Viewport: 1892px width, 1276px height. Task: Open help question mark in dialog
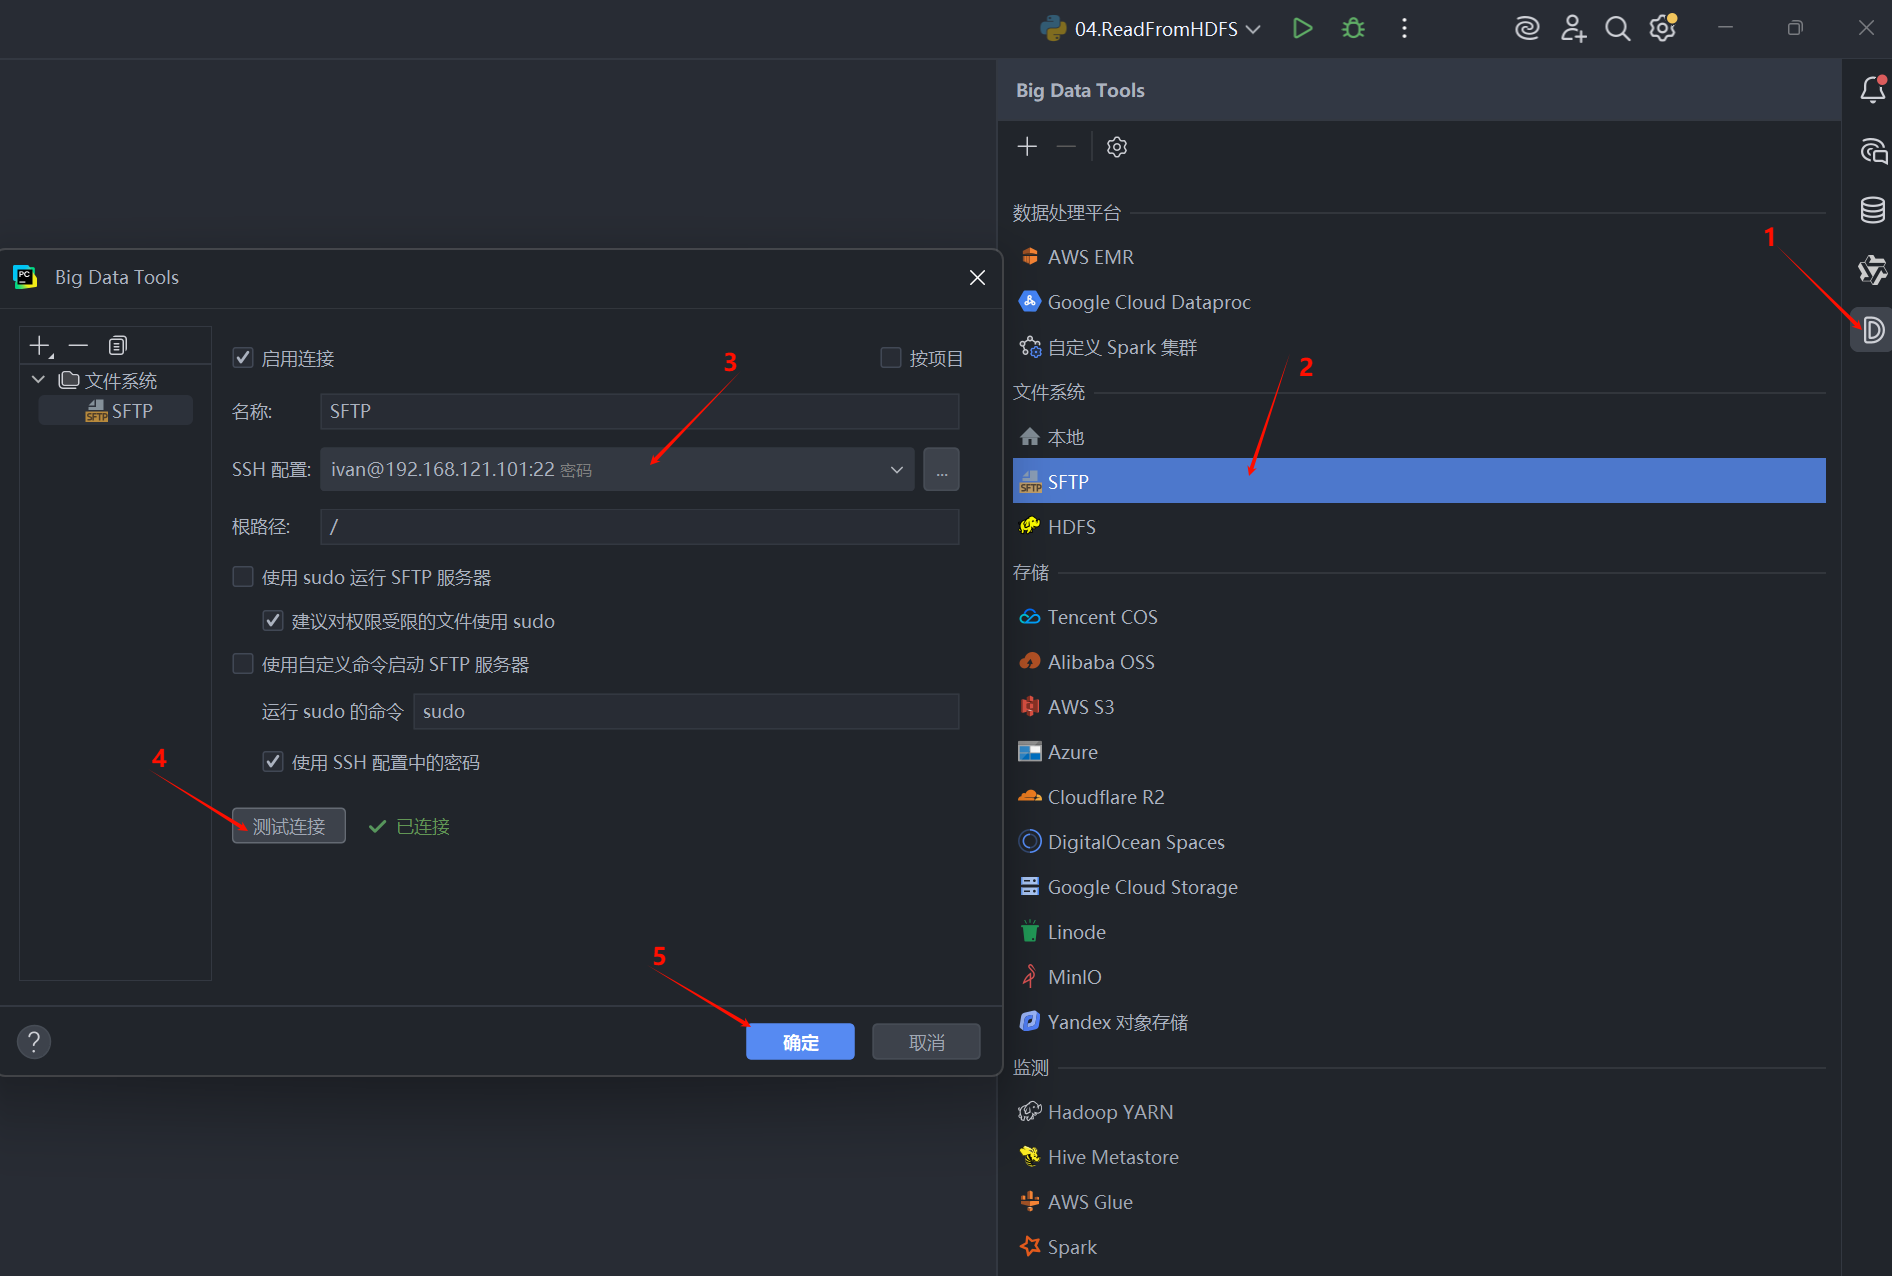tap(34, 1042)
